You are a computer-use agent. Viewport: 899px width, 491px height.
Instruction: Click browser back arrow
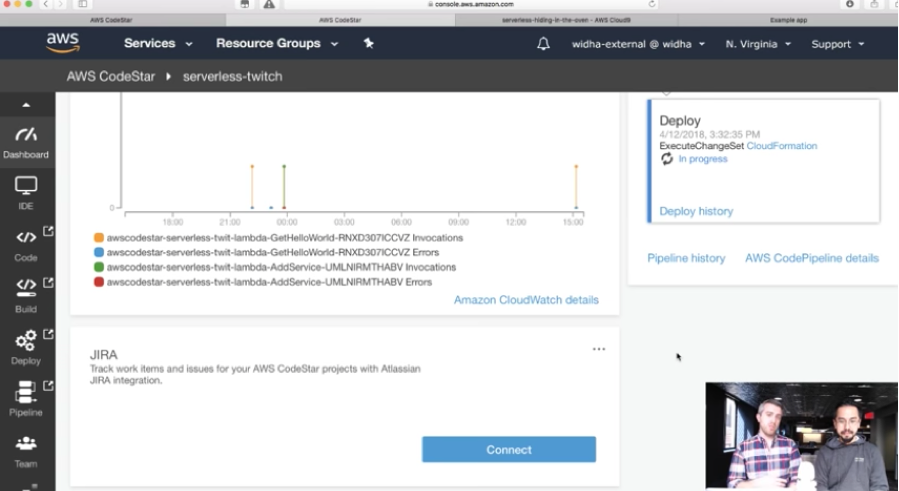45,4
